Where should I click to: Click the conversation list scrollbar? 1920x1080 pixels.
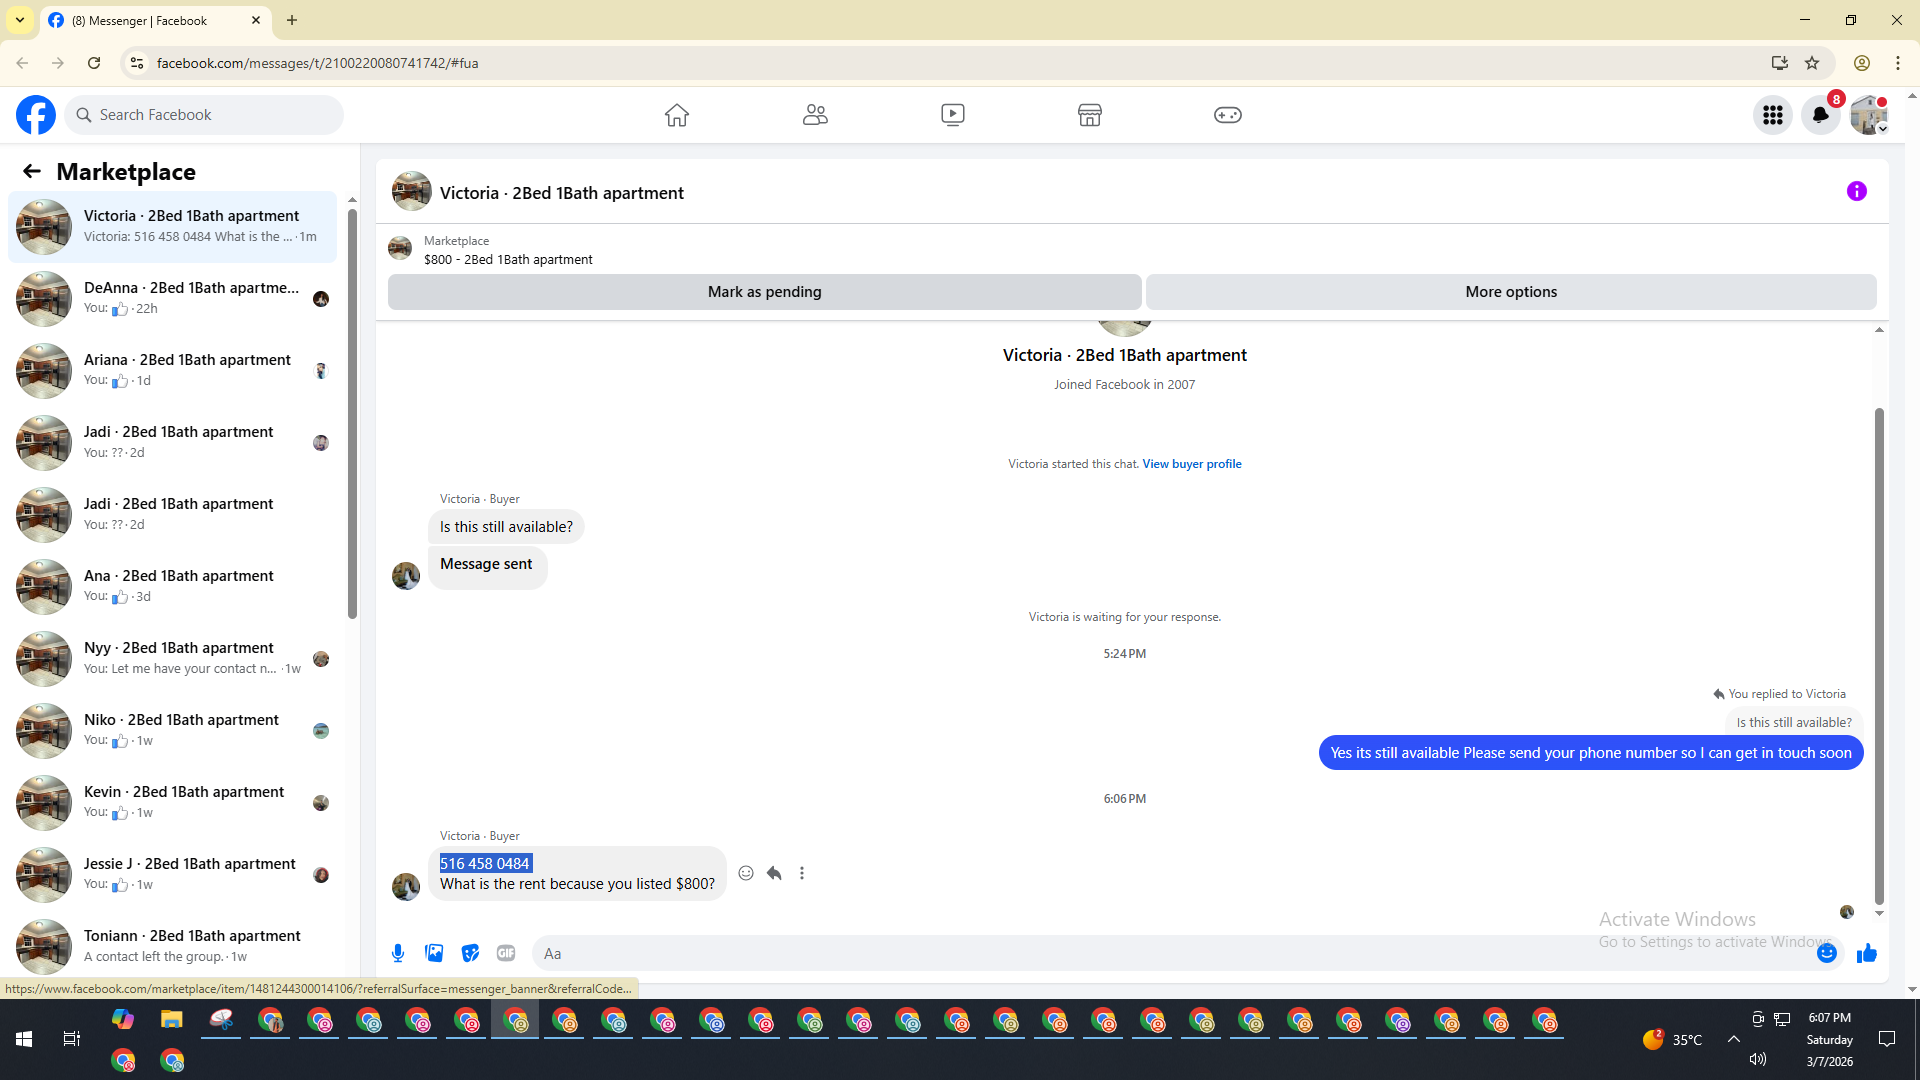click(352, 415)
